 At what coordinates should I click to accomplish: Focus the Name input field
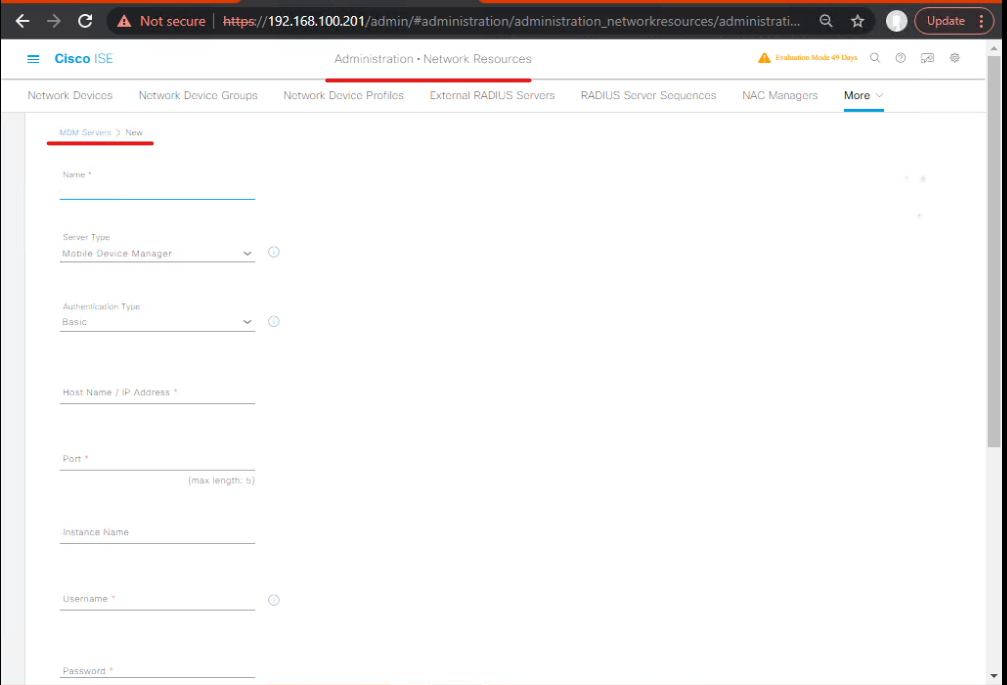click(x=157, y=191)
